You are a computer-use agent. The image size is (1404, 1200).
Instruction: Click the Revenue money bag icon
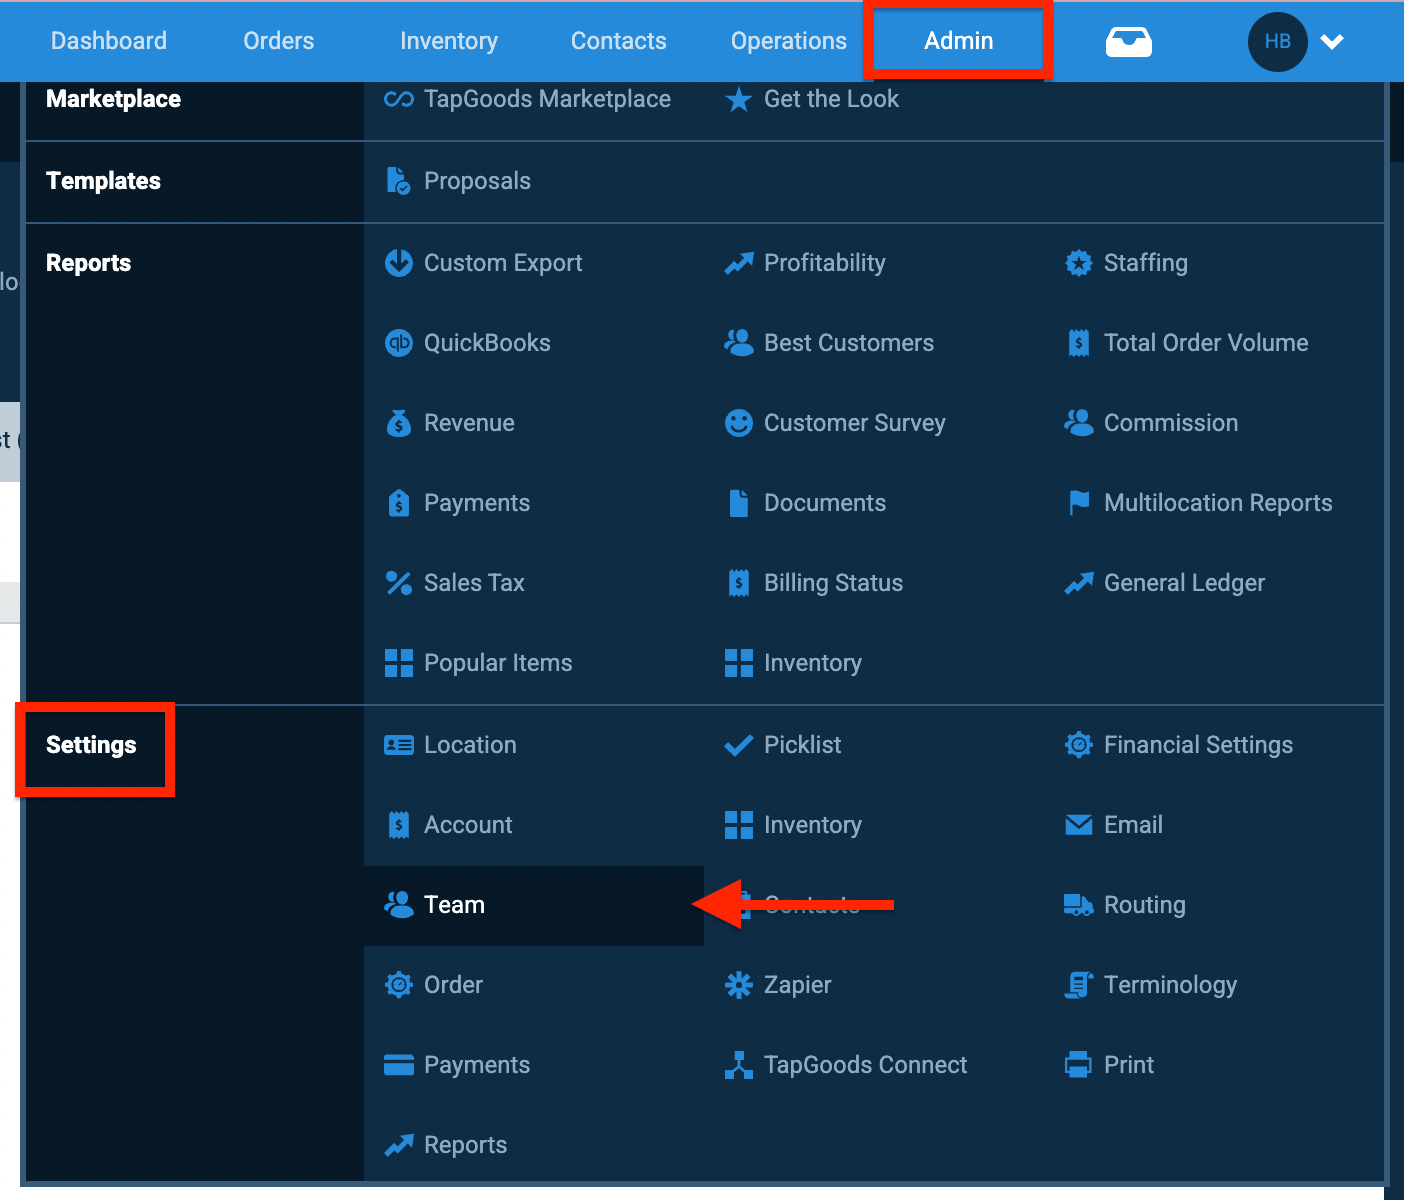tap(399, 423)
